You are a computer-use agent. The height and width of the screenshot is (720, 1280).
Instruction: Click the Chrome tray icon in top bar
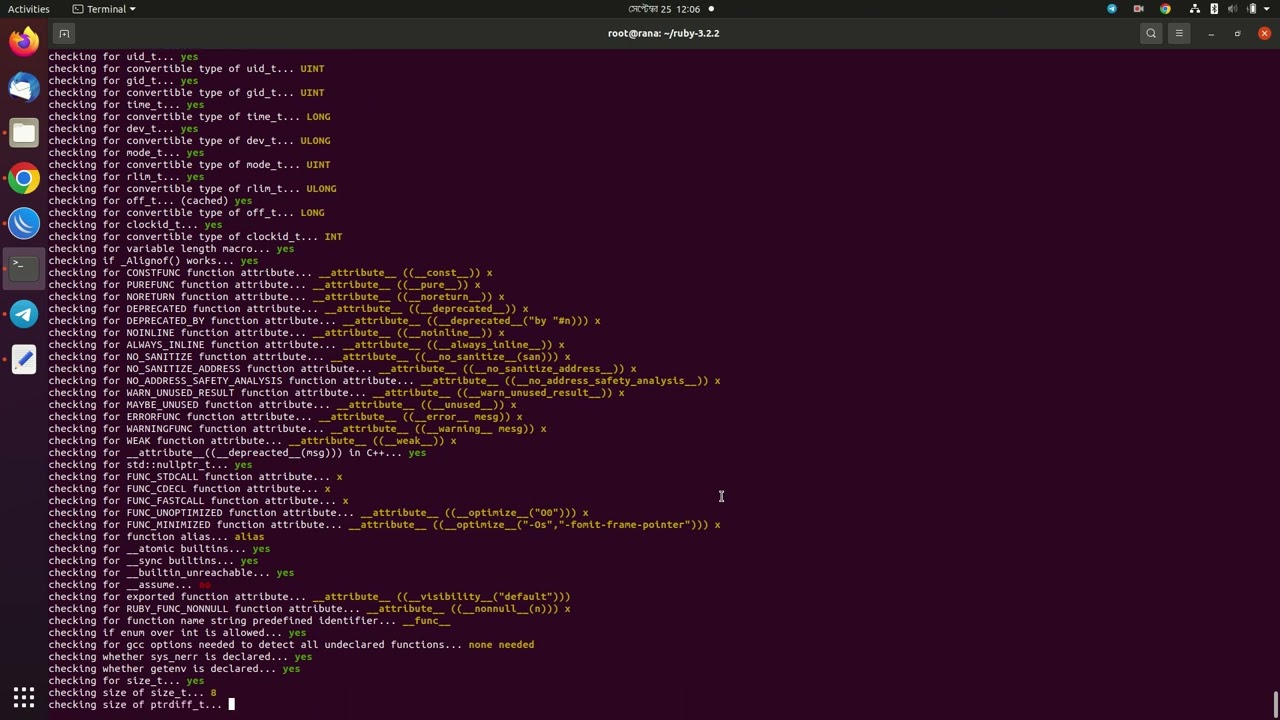pos(1165,9)
